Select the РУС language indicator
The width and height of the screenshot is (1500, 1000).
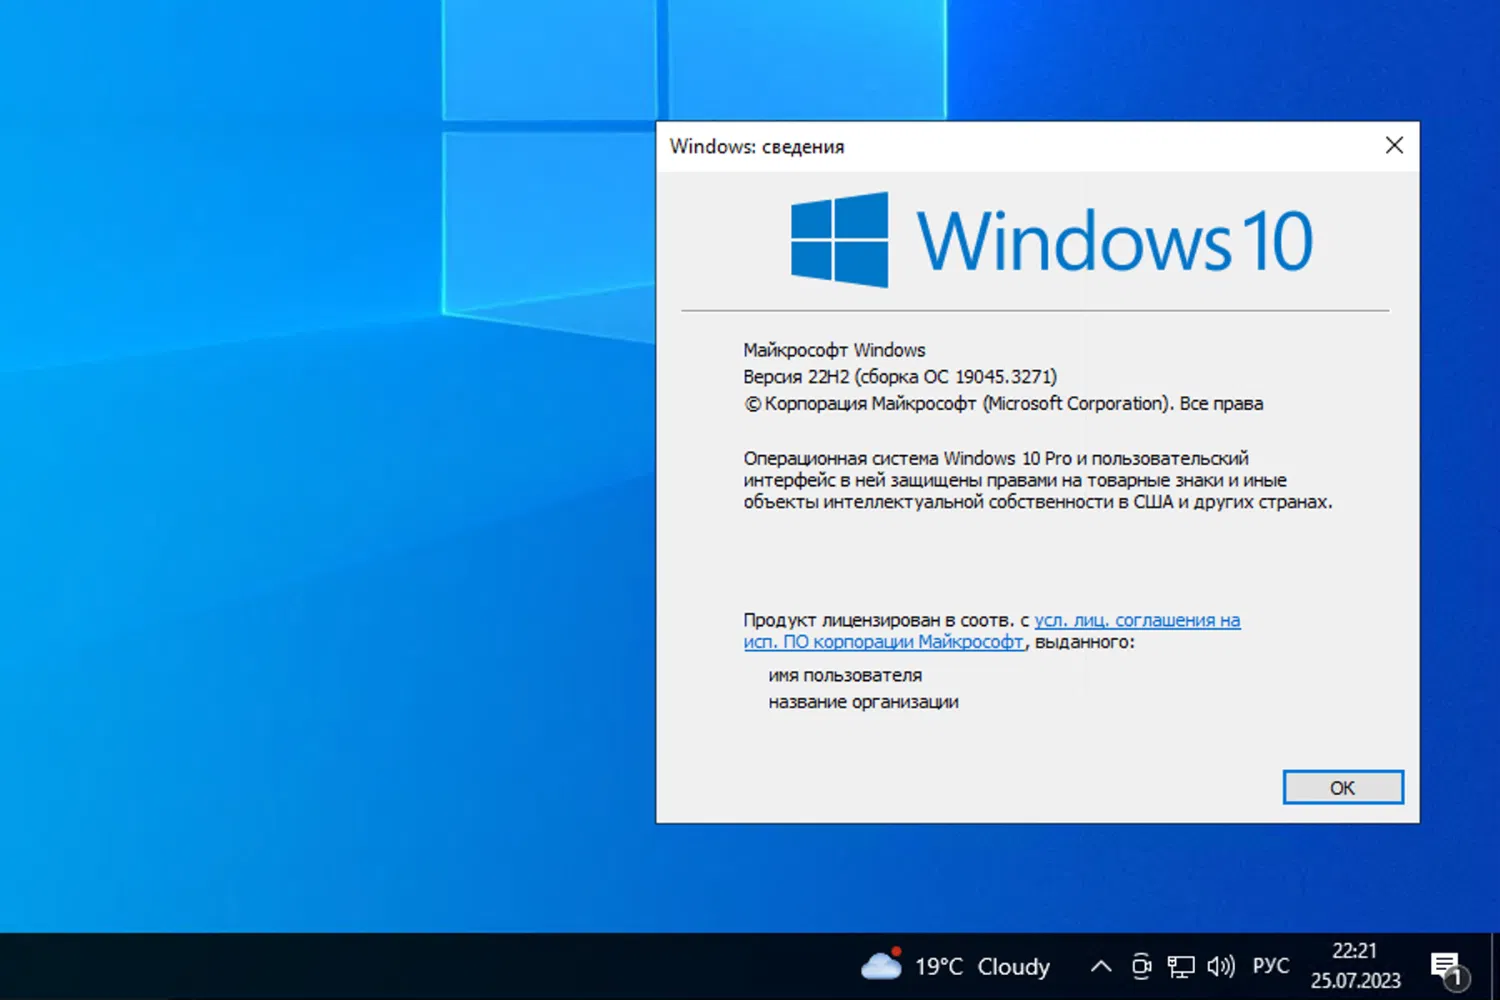(1270, 965)
